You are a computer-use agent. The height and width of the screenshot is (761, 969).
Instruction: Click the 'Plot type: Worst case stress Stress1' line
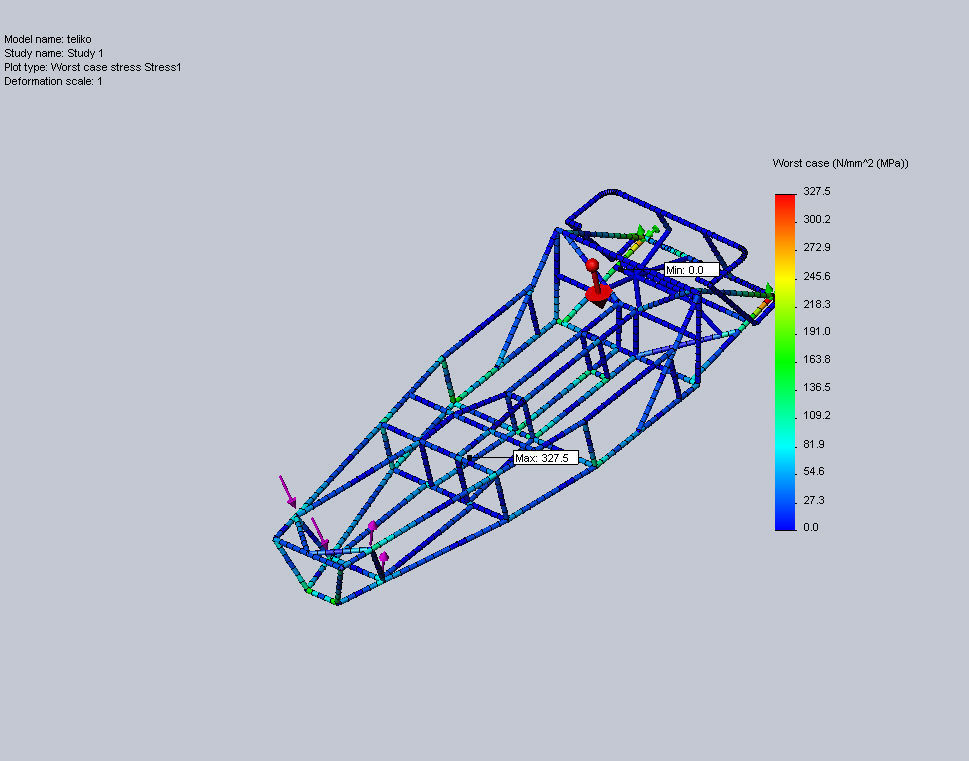click(93, 67)
